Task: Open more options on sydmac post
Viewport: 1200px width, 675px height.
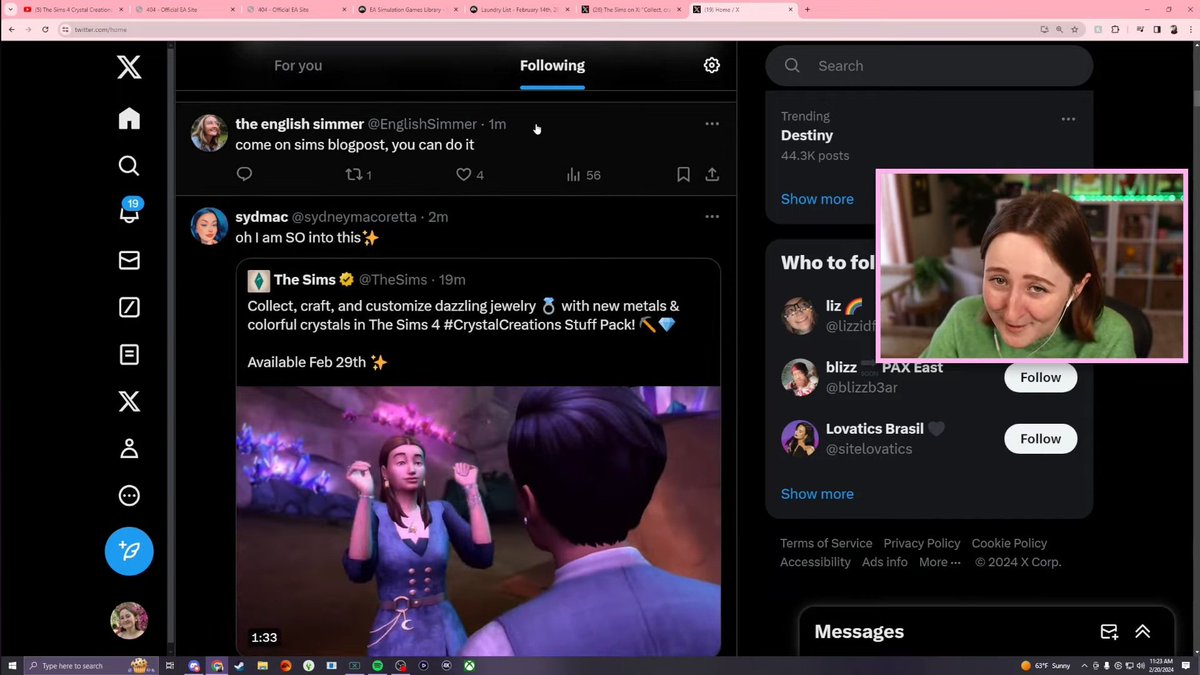Action: pos(712,217)
